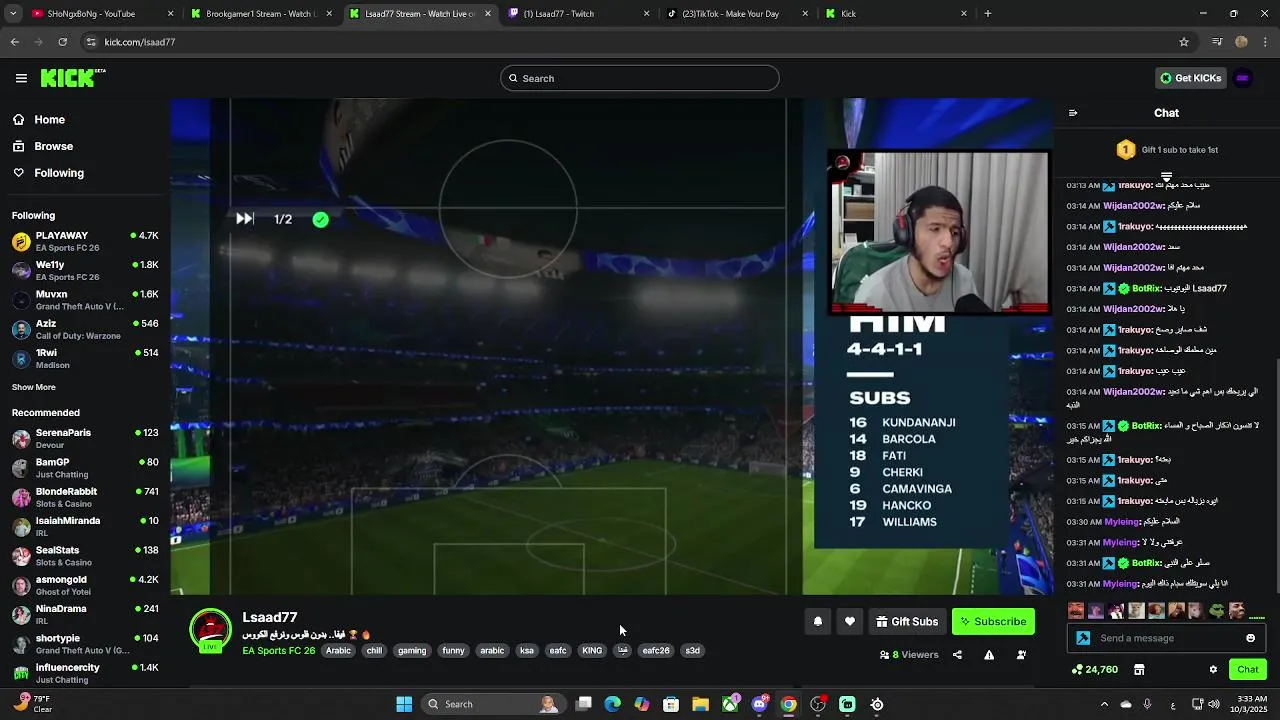Bookmark this page with star icon

coord(1184,42)
